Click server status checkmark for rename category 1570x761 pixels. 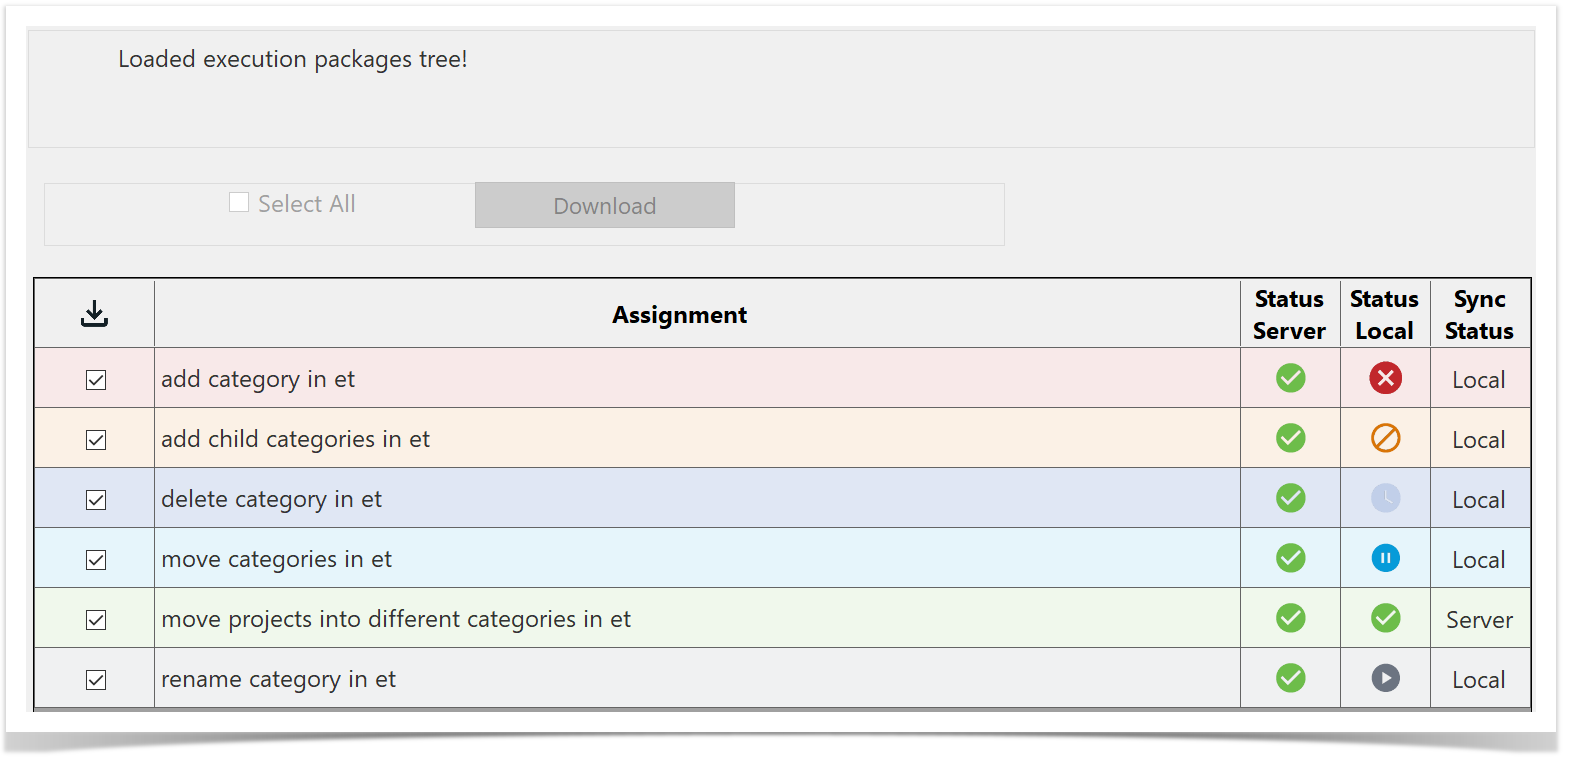click(x=1290, y=678)
